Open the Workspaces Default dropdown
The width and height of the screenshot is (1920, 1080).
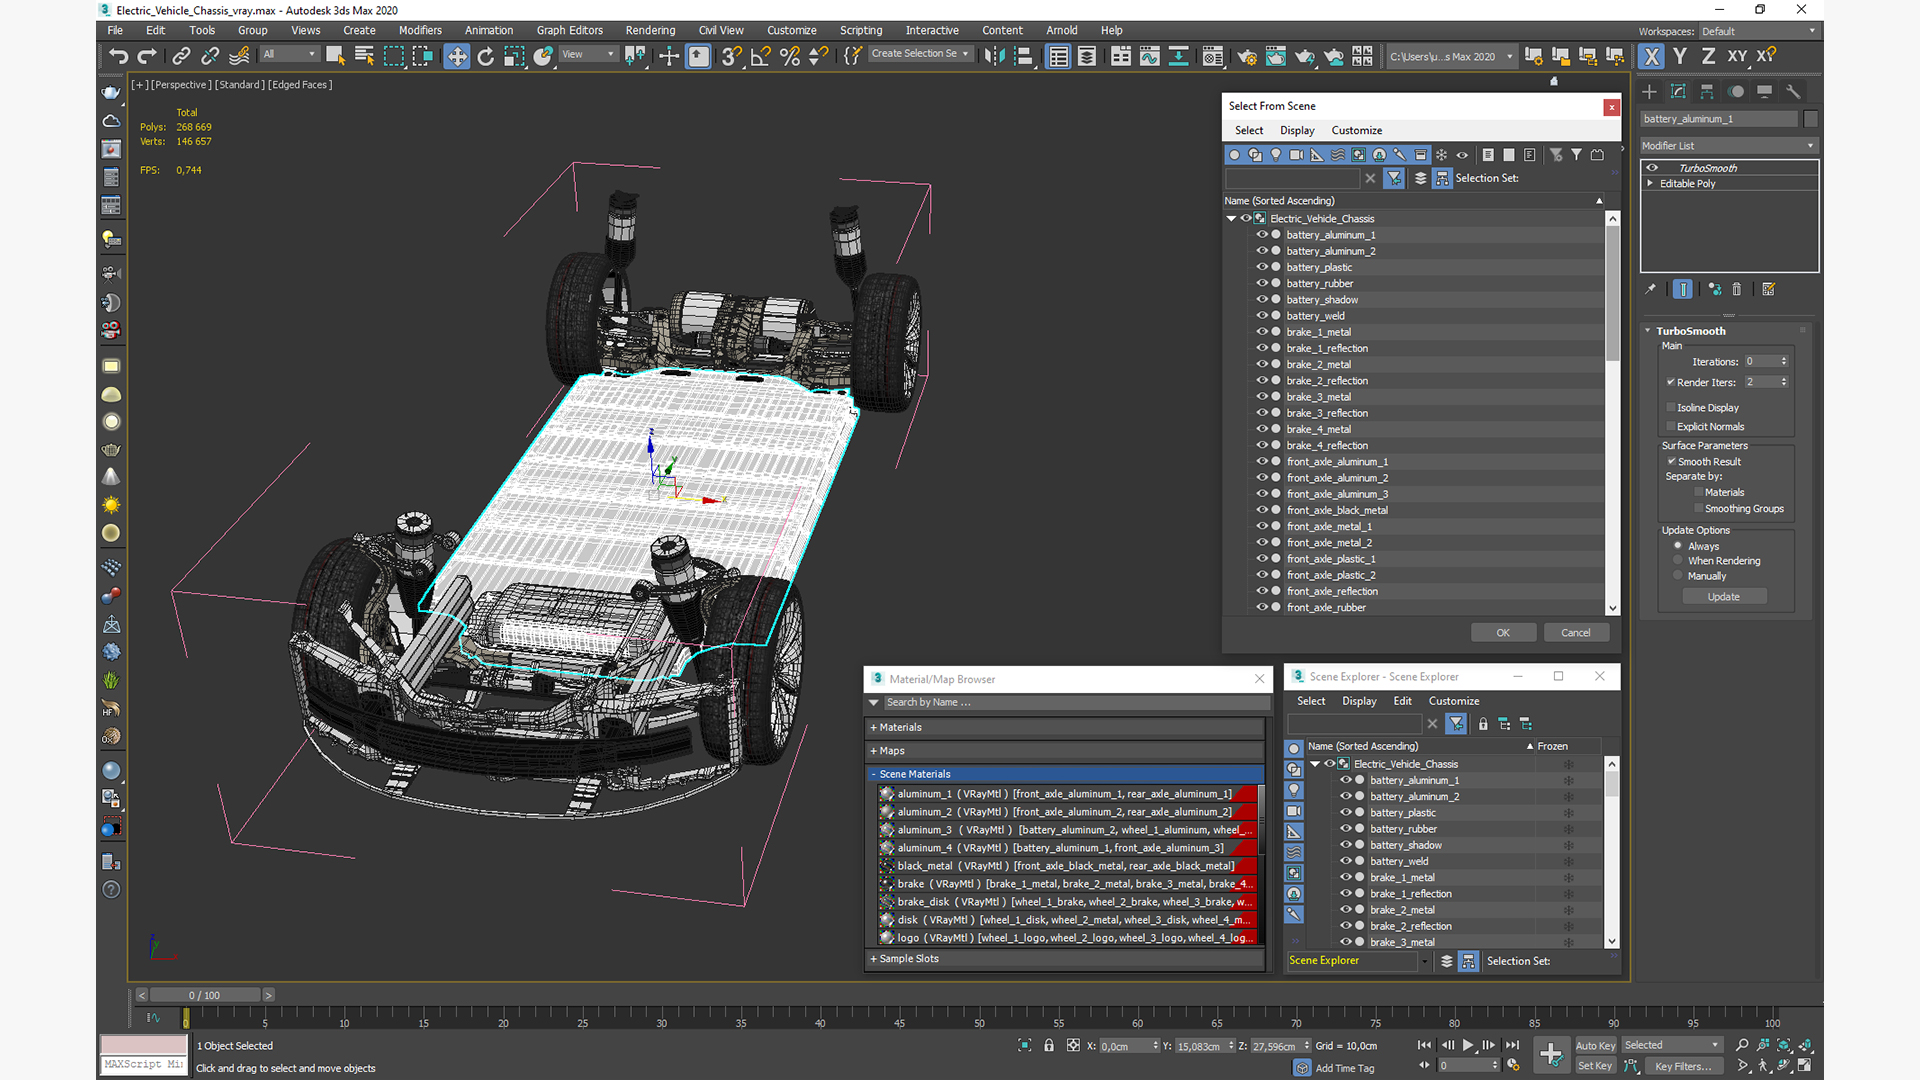point(1757,31)
